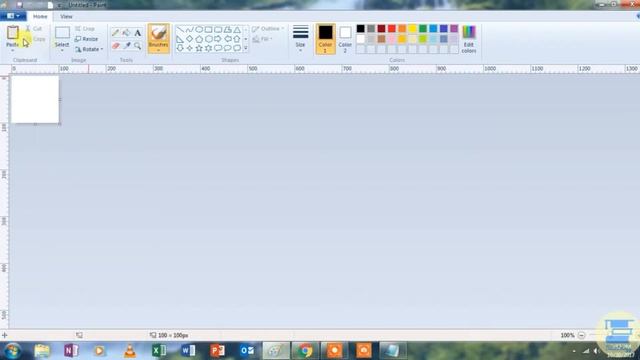Click the white drawing canvas
640x360 pixels.
pyautogui.click(x=35, y=99)
